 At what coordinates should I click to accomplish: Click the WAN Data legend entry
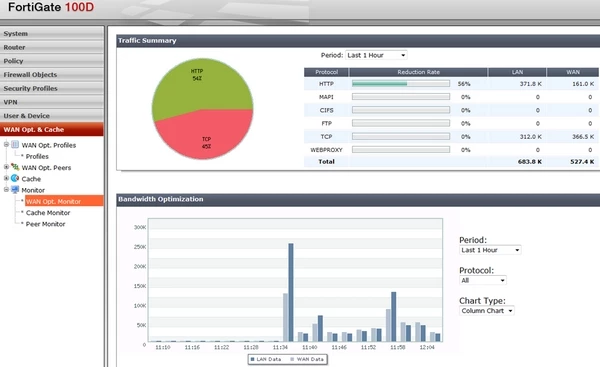[x=307, y=359]
